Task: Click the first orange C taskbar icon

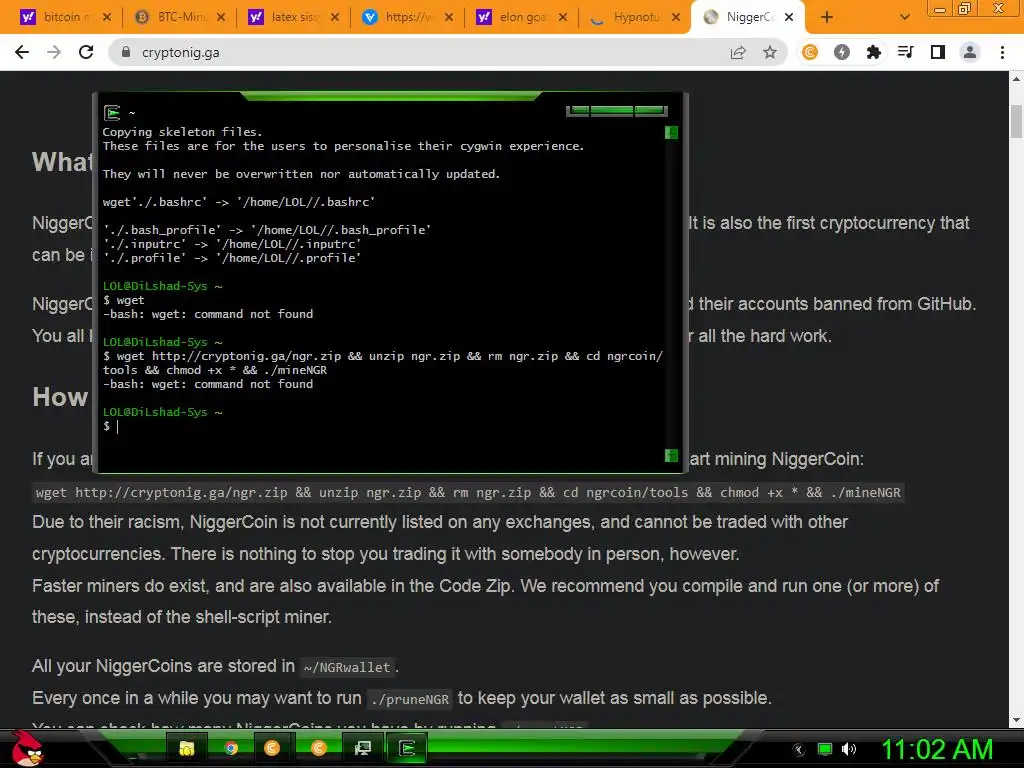Action: click(272, 748)
